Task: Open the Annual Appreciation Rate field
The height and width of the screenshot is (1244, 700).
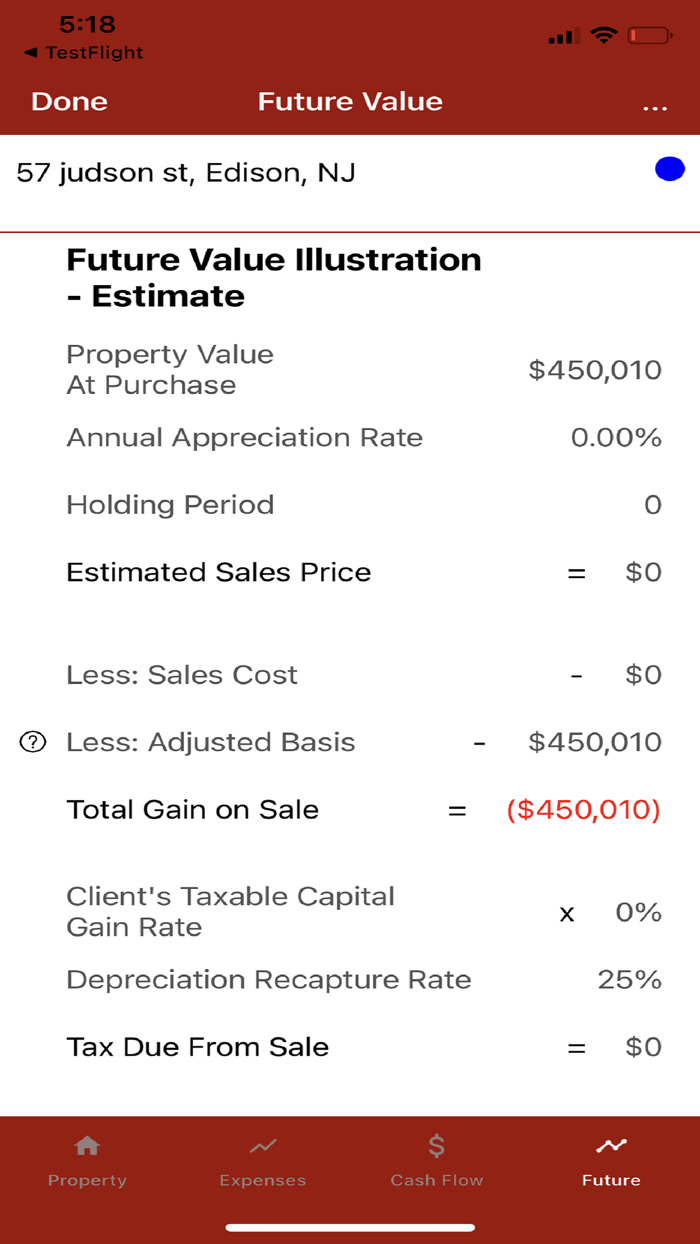Action: click(617, 437)
